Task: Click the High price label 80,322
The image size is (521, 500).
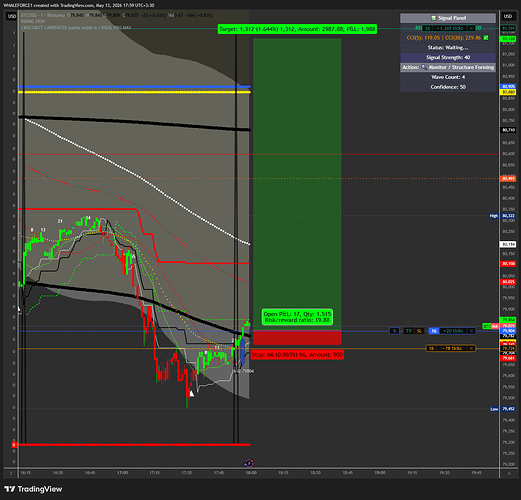Action: click(x=508, y=216)
